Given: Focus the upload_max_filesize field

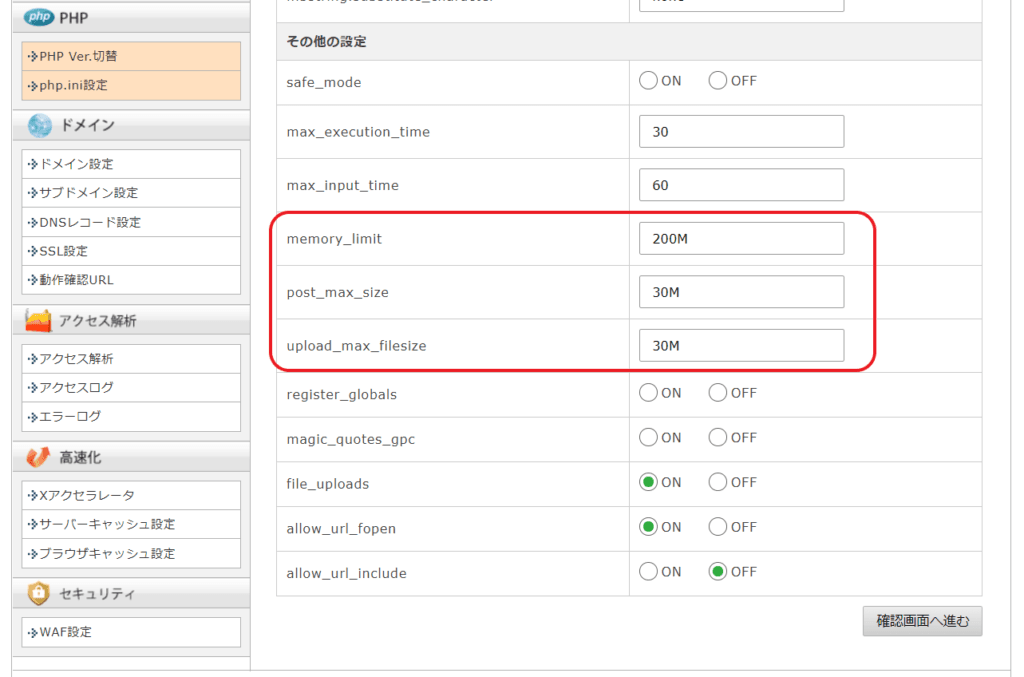Looking at the screenshot, I should point(741,345).
